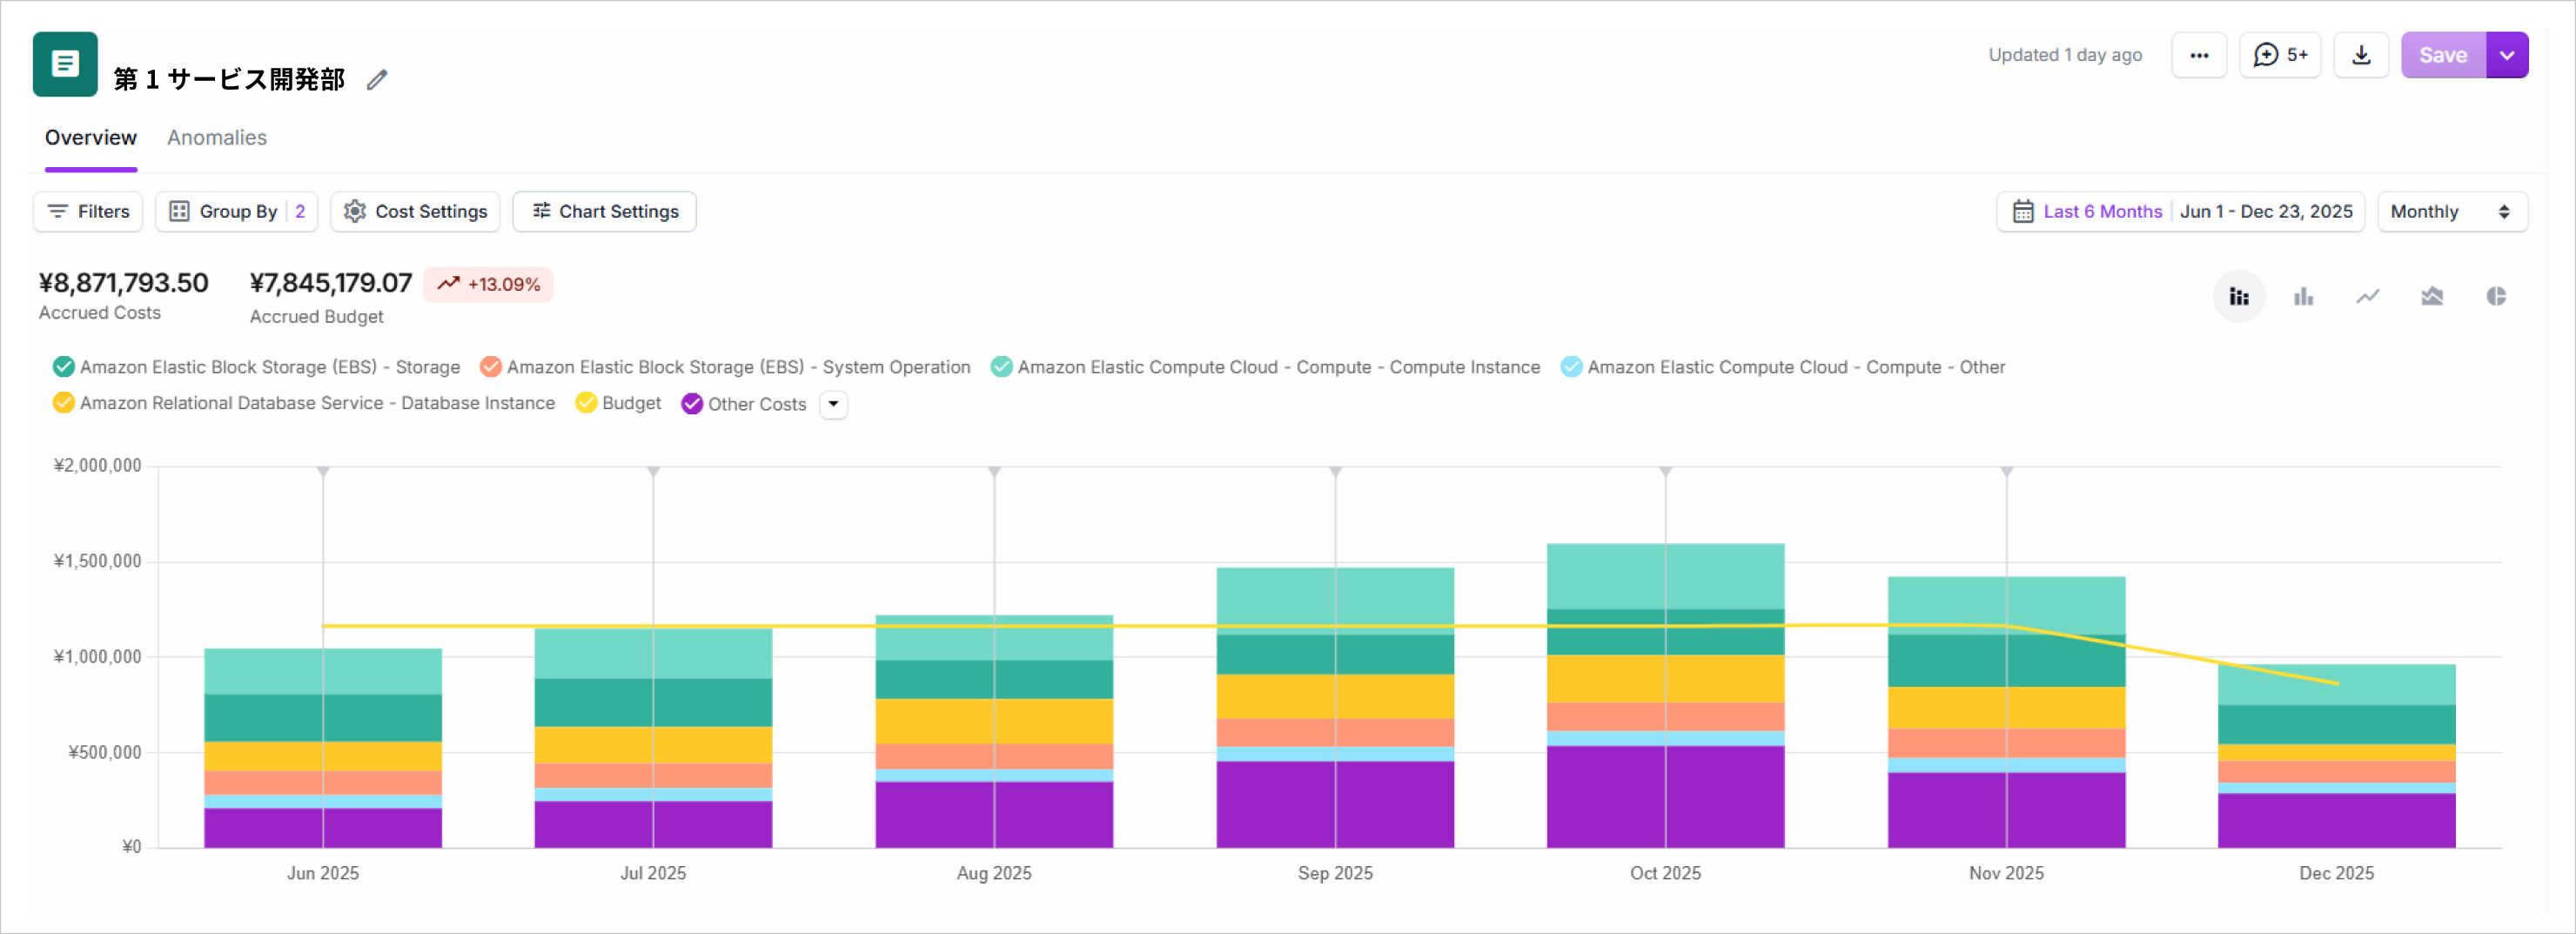Click the Filters button
The width and height of the screenshot is (2576, 934).
pyautogui.click(x=88, y=212)
